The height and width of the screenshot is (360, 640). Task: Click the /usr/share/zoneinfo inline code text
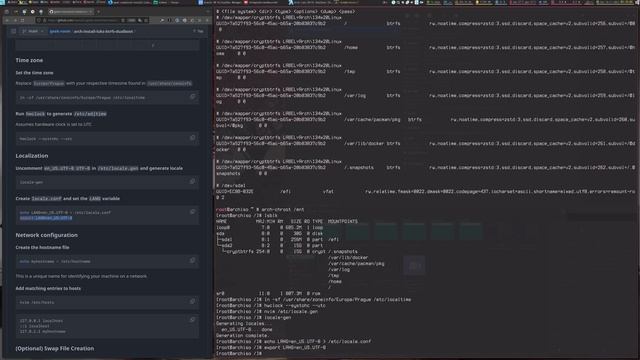click(x=169, y=83)
